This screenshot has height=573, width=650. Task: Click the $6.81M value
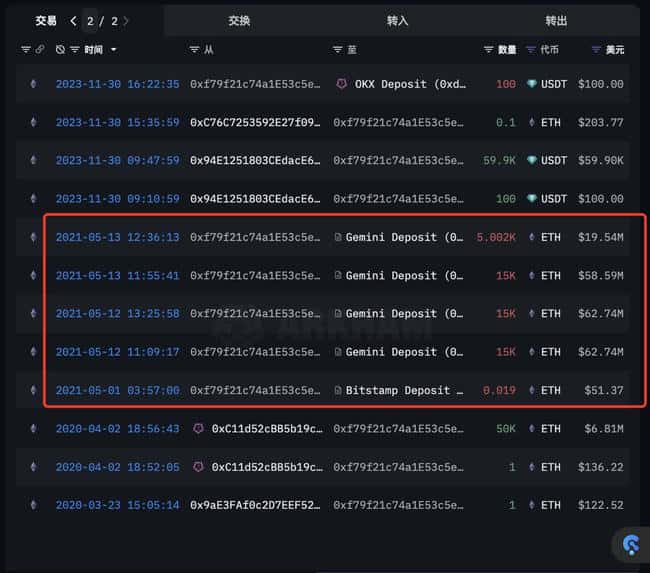(604, 428)
